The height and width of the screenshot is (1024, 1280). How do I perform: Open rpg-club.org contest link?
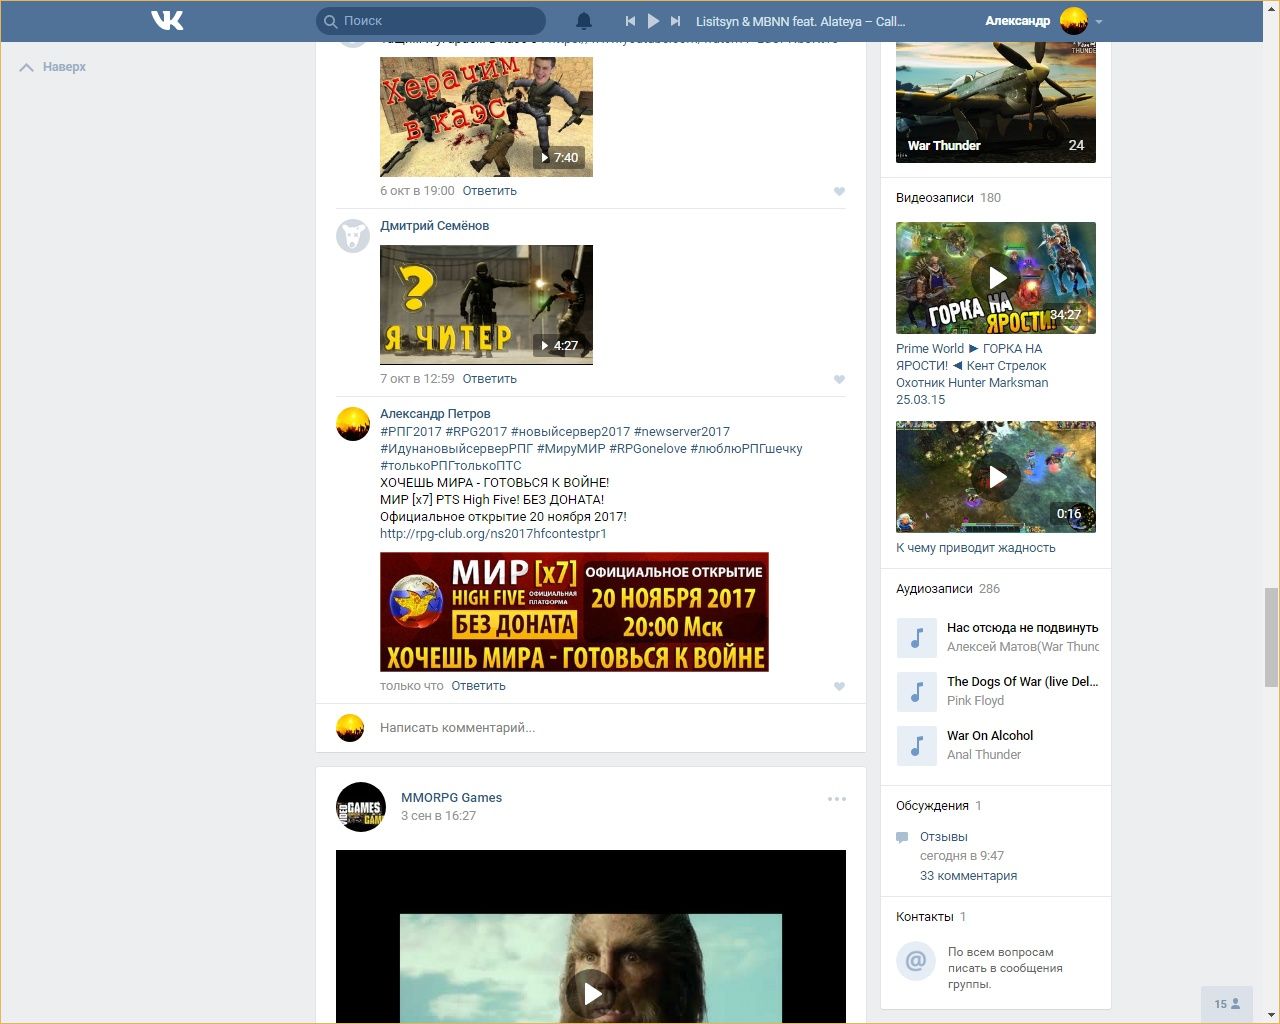tap(493, 534)
